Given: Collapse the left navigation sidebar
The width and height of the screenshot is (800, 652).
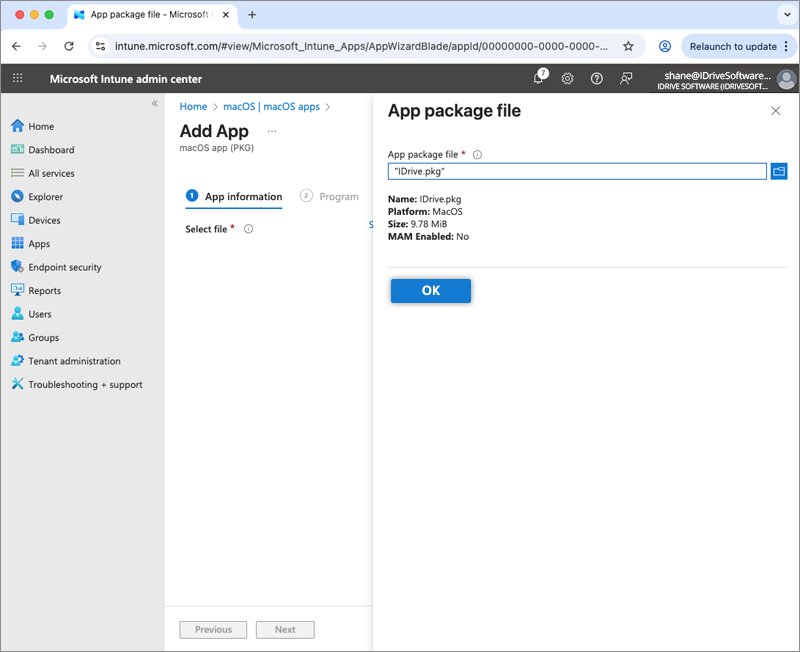Looking at the screenshot, I should pyautogui.click(x=155, y=104).
